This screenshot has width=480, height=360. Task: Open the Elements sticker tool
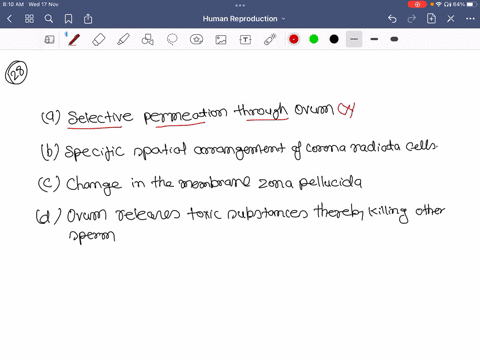click(x=196, y=40)
